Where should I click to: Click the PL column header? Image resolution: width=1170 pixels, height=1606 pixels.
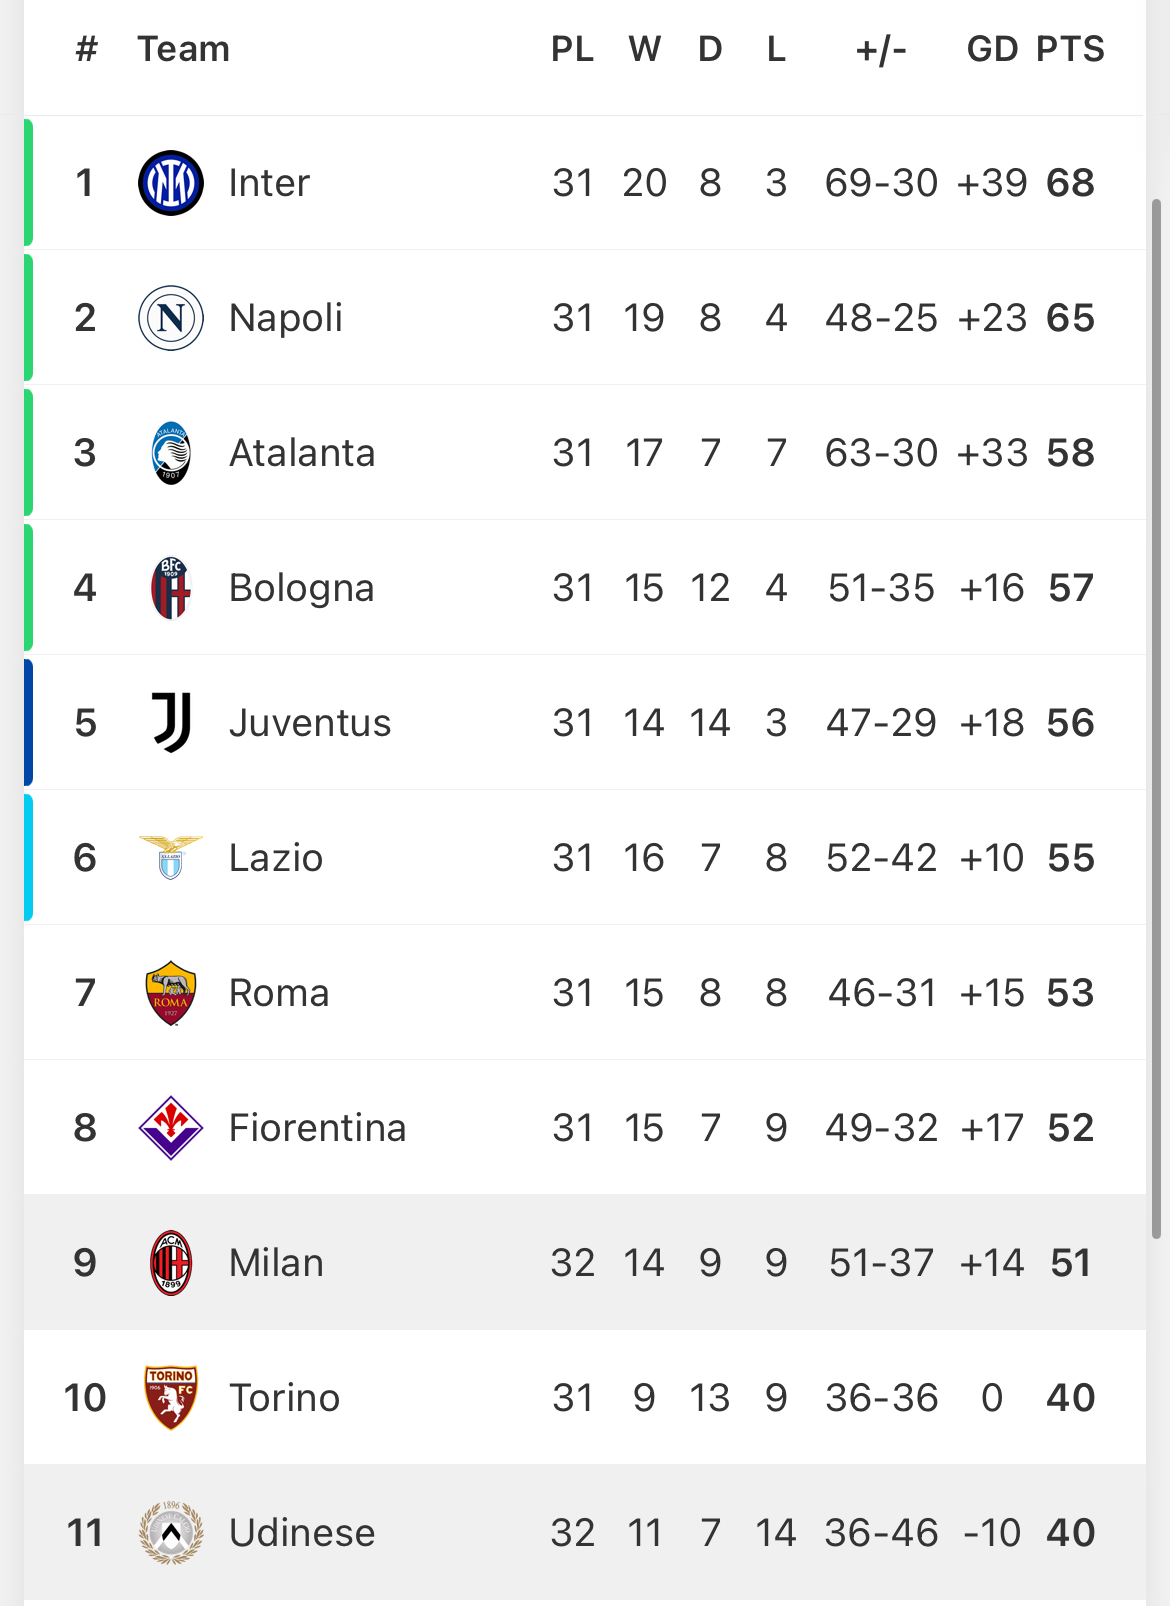(x=573, y=49)
